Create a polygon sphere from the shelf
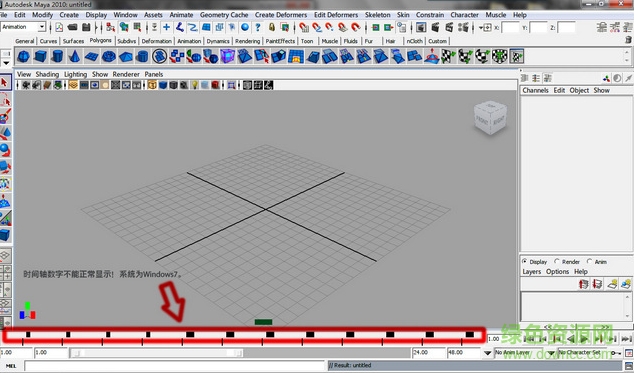636x373 pixels. click(24, 56)
